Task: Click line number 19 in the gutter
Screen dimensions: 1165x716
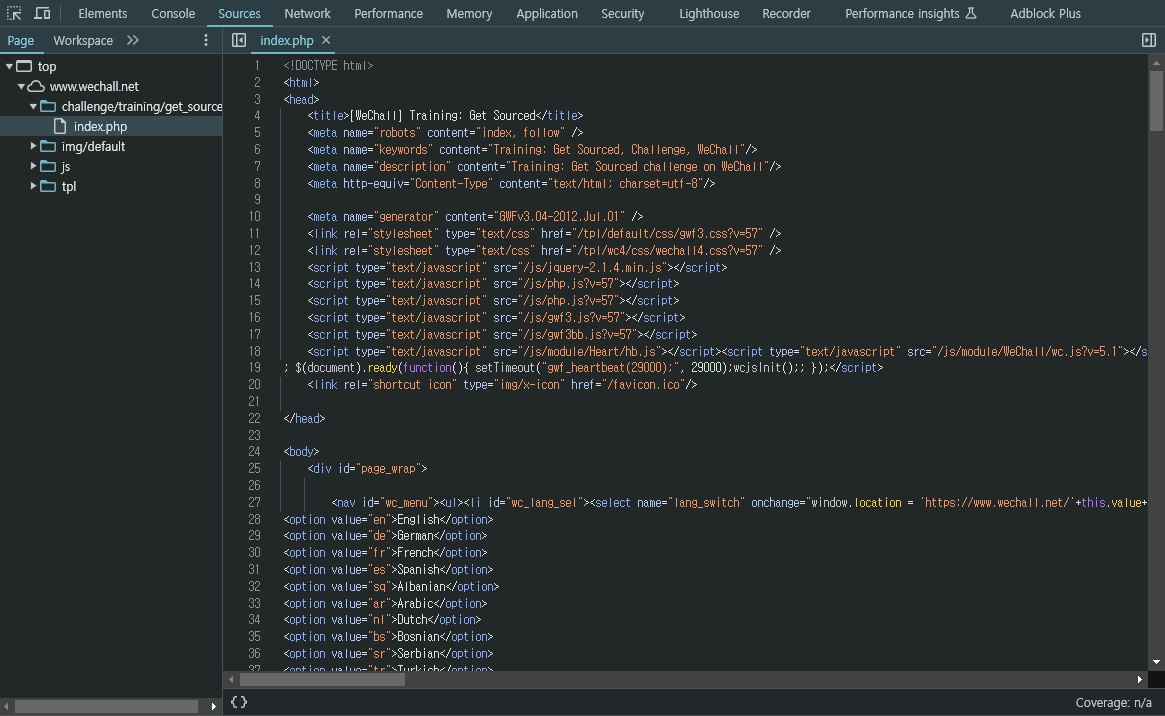Action: [x=254, y=368]
